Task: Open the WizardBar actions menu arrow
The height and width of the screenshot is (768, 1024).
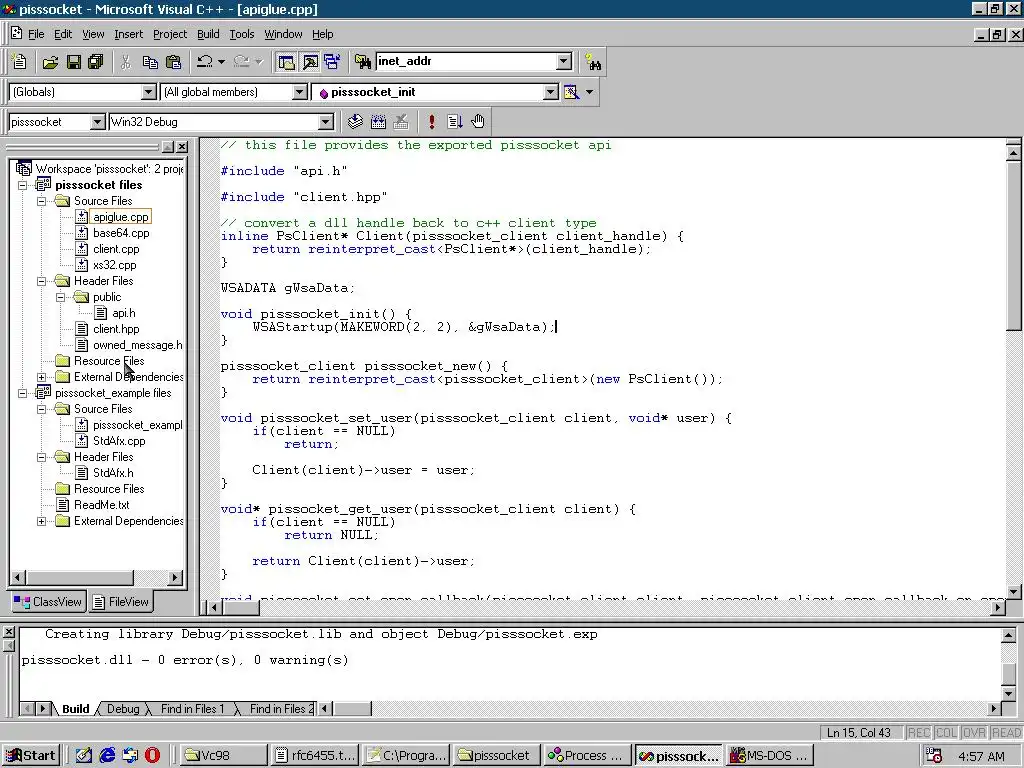Action: (590, 92)
